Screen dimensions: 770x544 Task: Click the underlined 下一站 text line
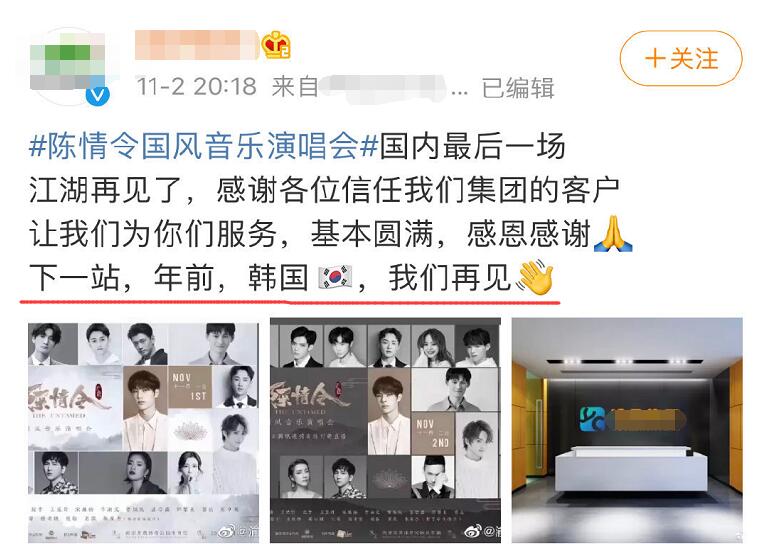291,277
